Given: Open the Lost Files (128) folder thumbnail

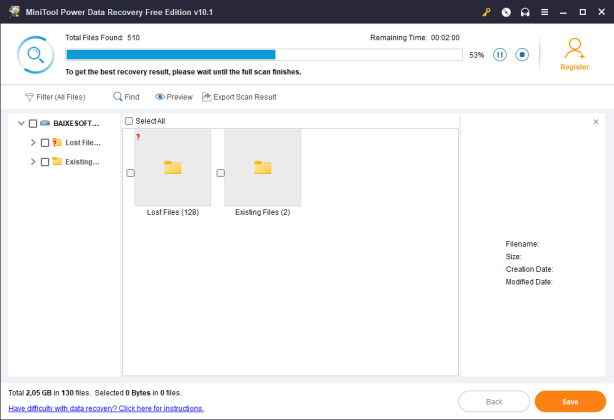Looking at the screenshot, I should [173, 168].
